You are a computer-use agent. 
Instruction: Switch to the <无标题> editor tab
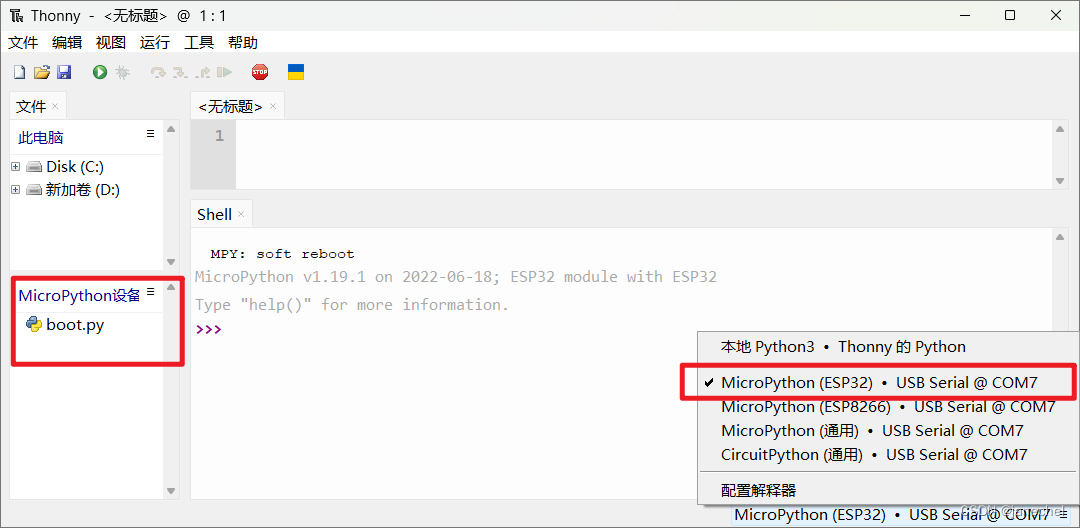[230, 107]
